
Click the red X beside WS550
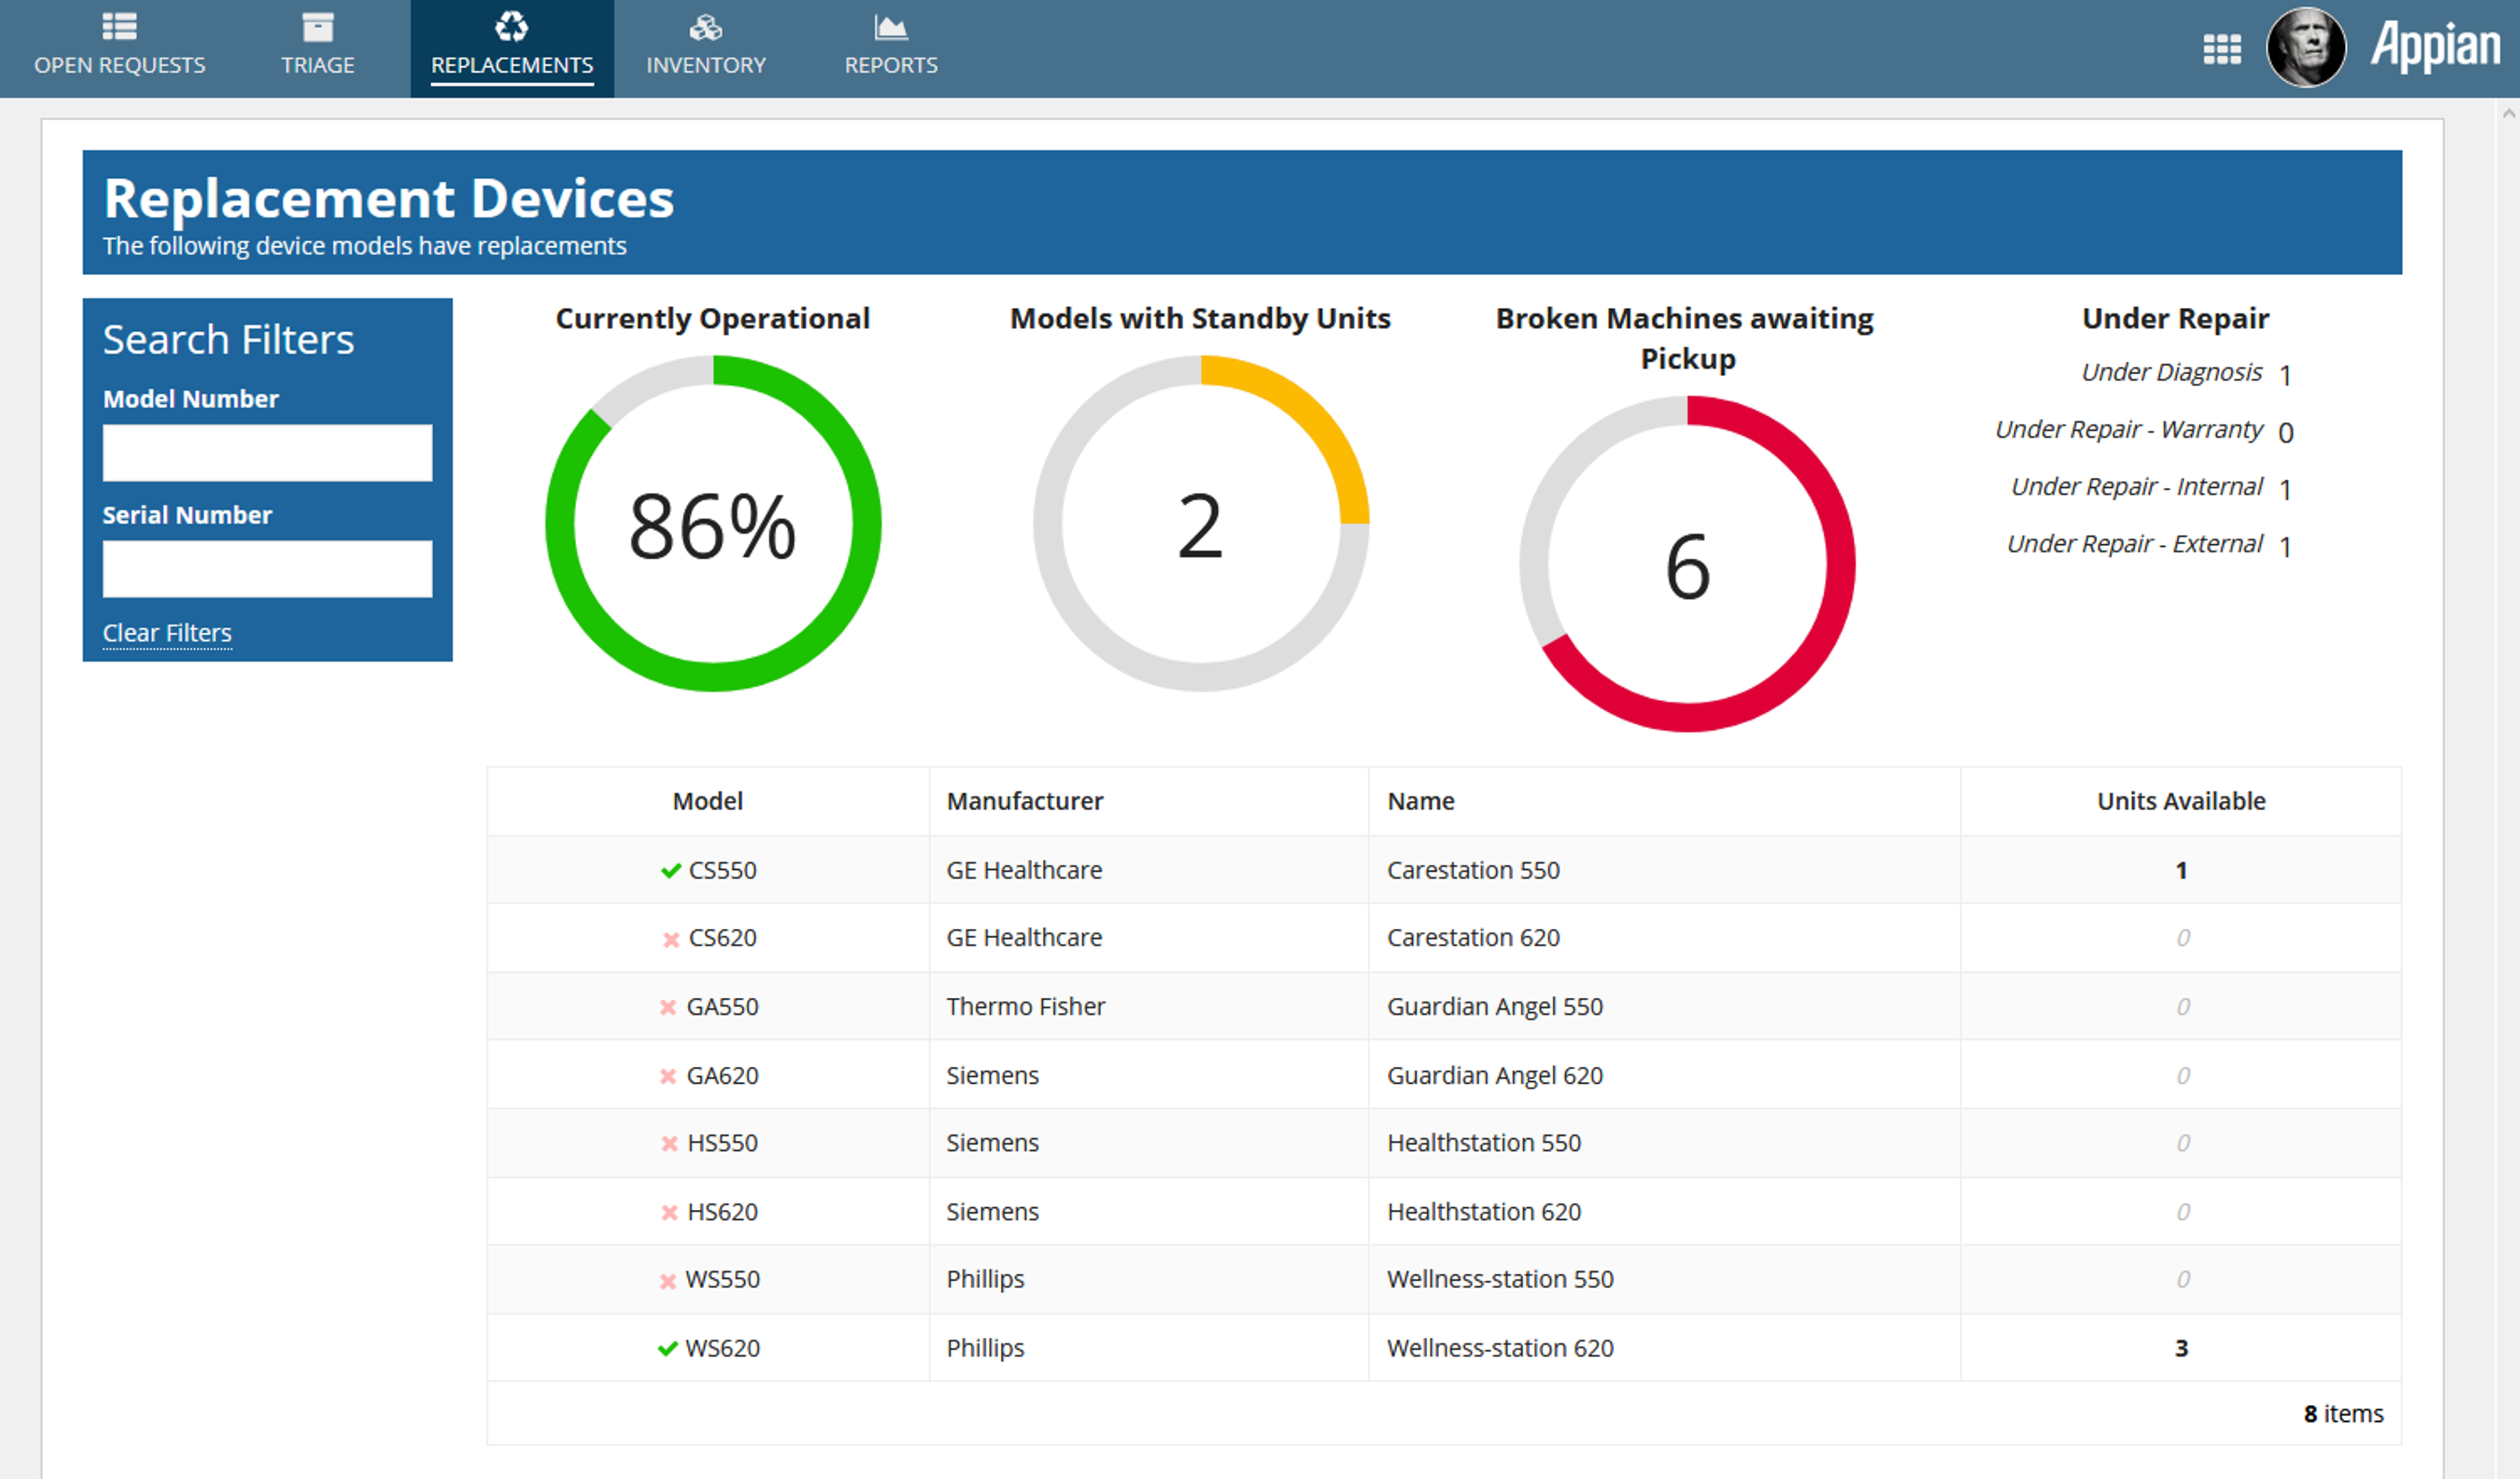[668, 1281]
